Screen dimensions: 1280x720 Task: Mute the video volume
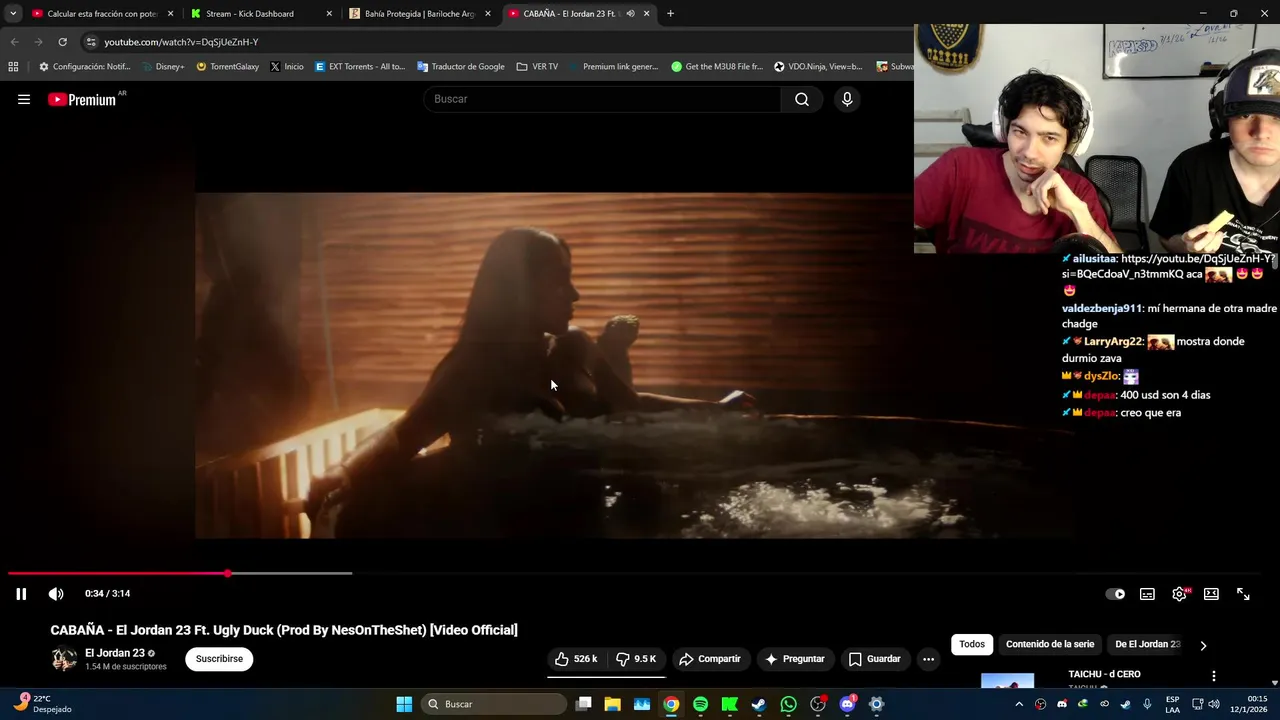coord(56,594)
